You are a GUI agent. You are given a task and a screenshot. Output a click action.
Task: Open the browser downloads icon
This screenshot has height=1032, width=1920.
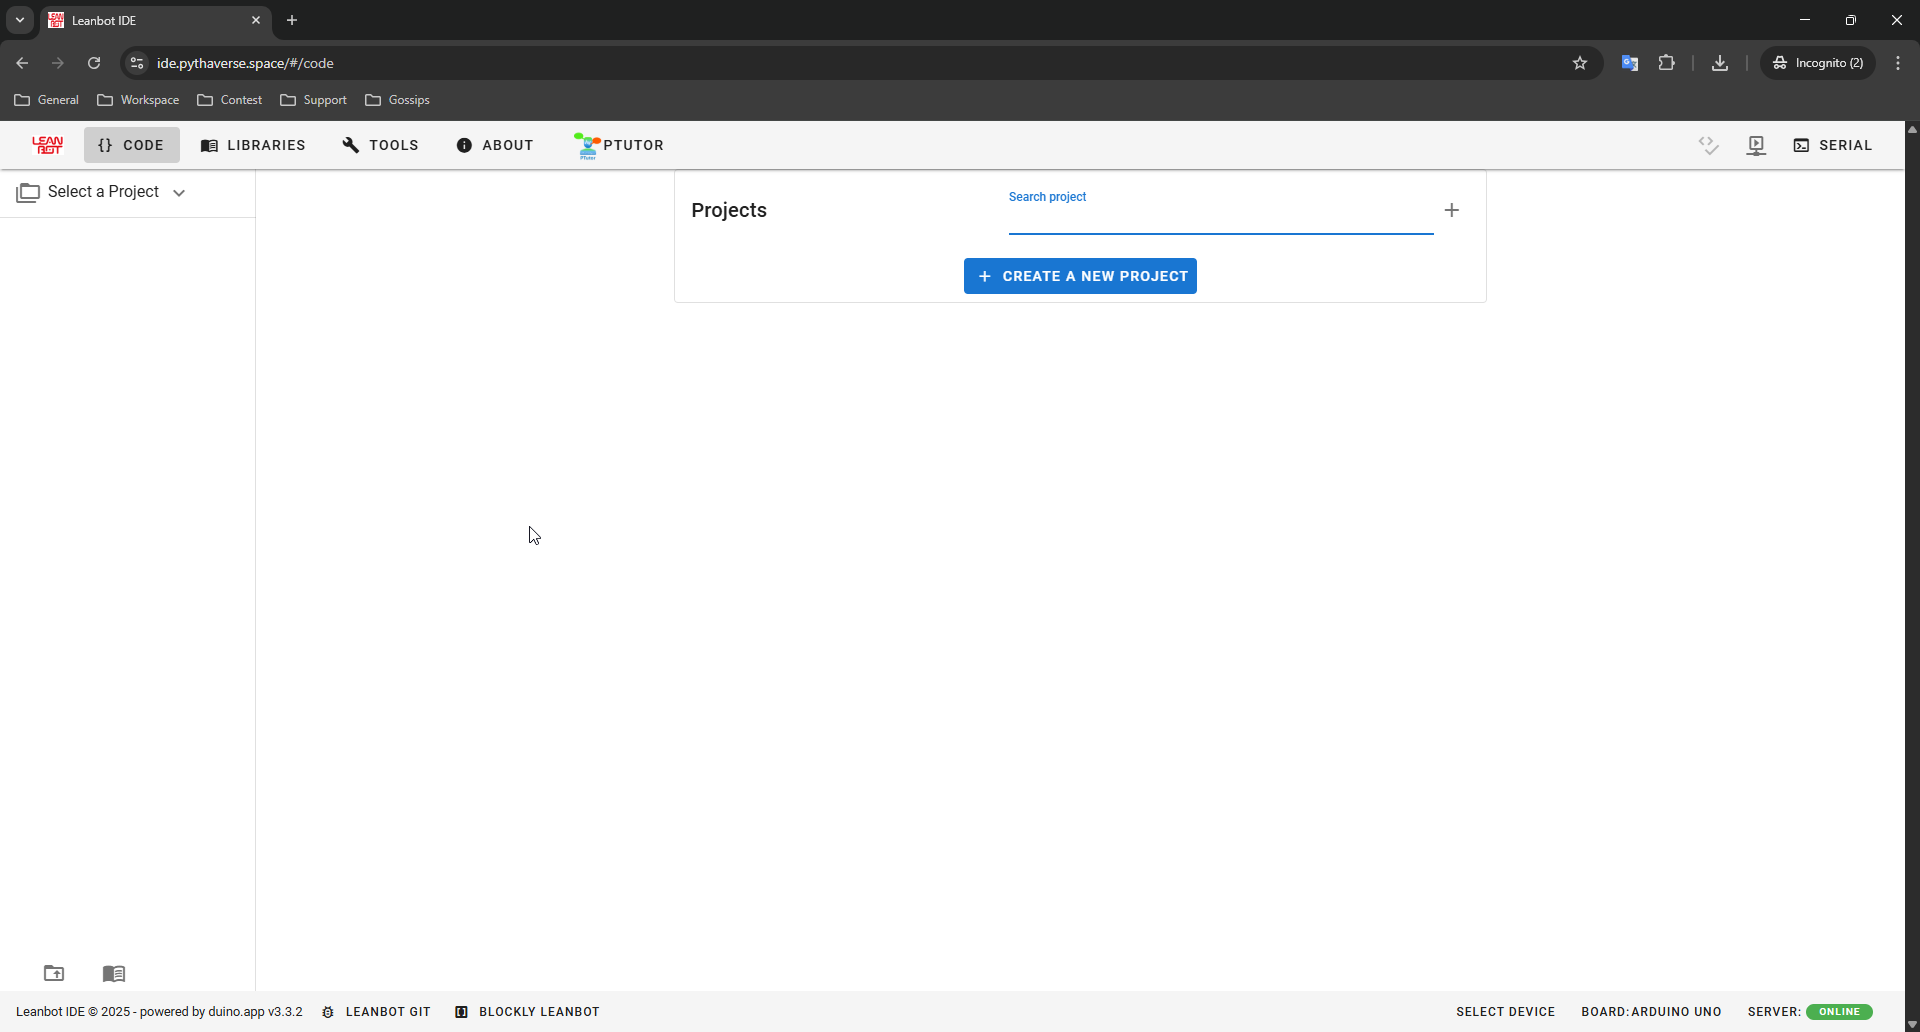point(1720,63)
